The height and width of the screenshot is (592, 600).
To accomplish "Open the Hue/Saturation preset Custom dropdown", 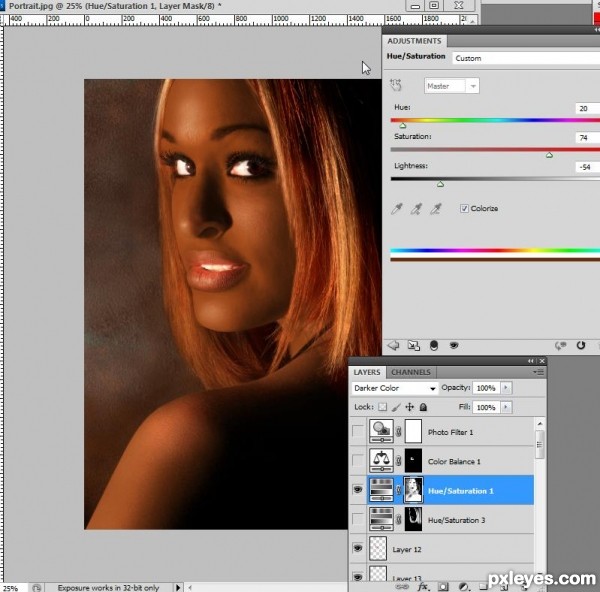I will (526, 58).
